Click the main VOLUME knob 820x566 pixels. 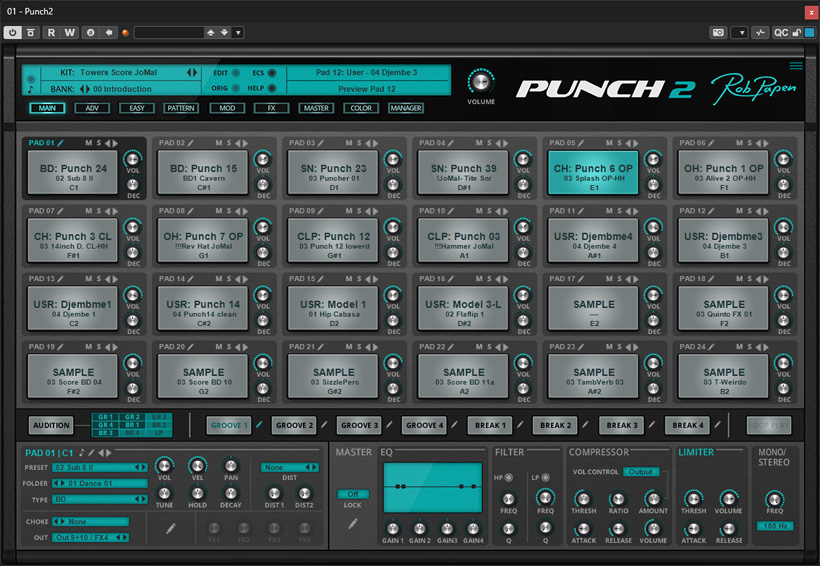(481, 82)
